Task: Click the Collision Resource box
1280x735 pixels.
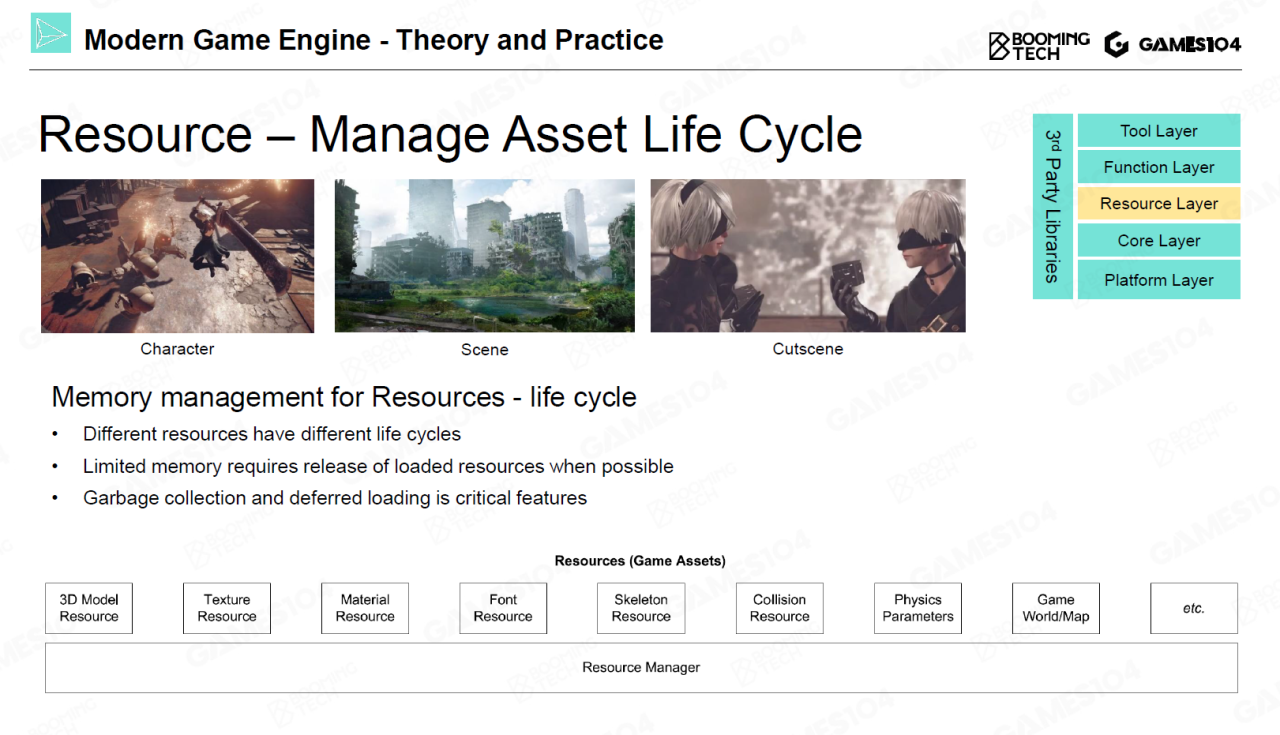Action: coord(779,608)
